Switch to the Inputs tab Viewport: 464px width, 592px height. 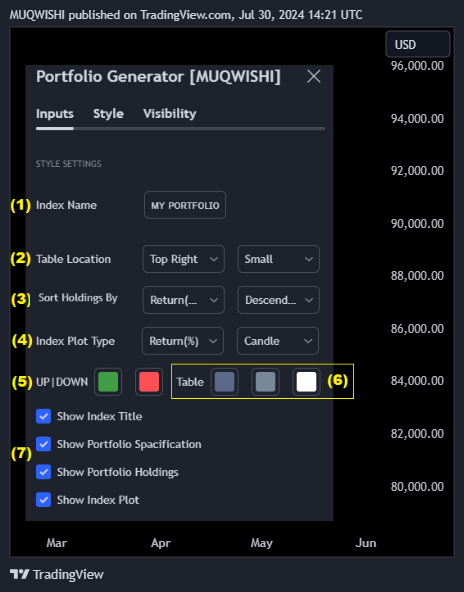click(55, 114)
